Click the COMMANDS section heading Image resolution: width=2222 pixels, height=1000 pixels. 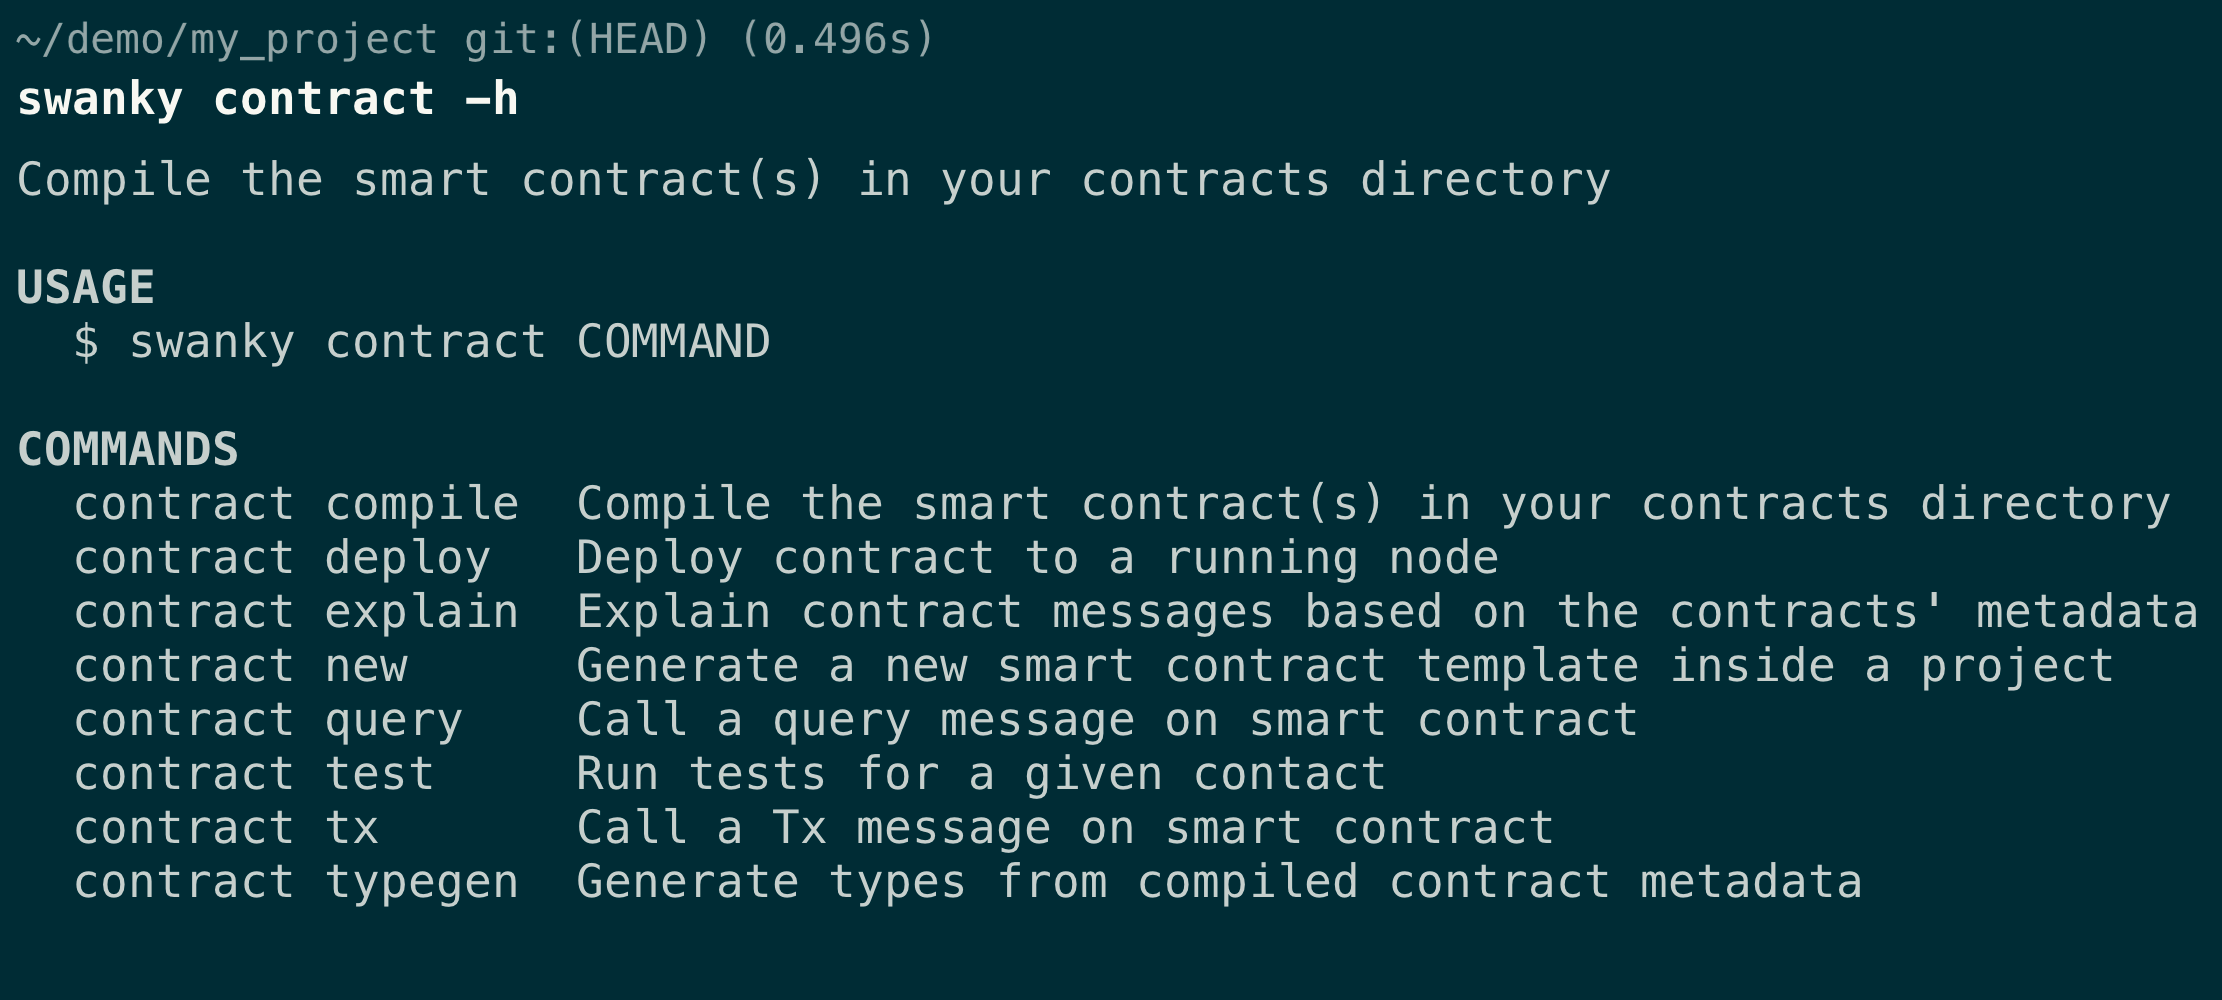click(x=128, y=449)
